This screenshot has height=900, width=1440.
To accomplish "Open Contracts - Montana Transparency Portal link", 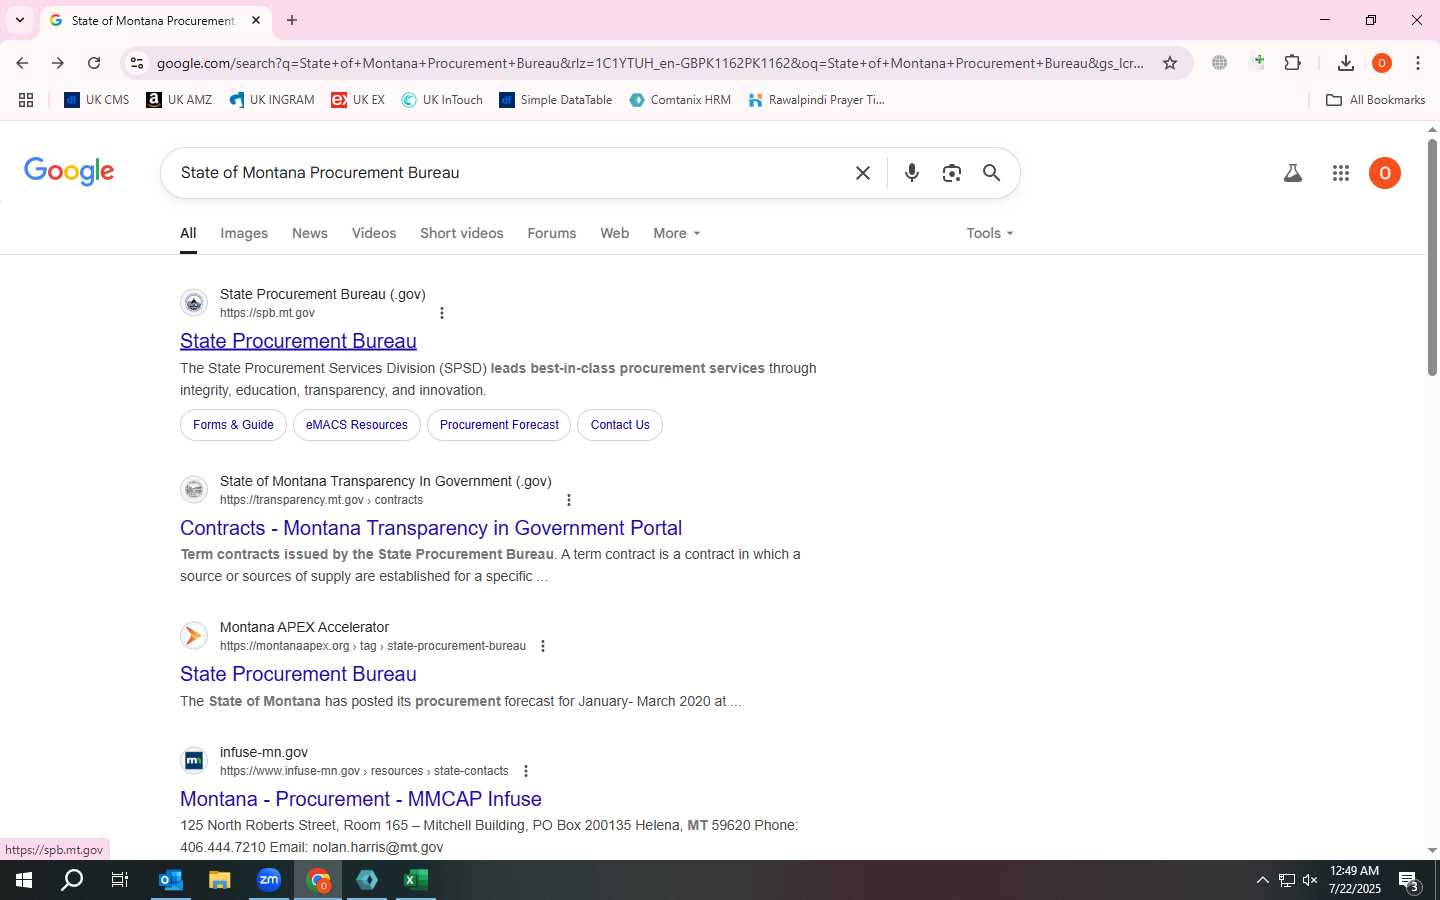I will pos(431,528).
